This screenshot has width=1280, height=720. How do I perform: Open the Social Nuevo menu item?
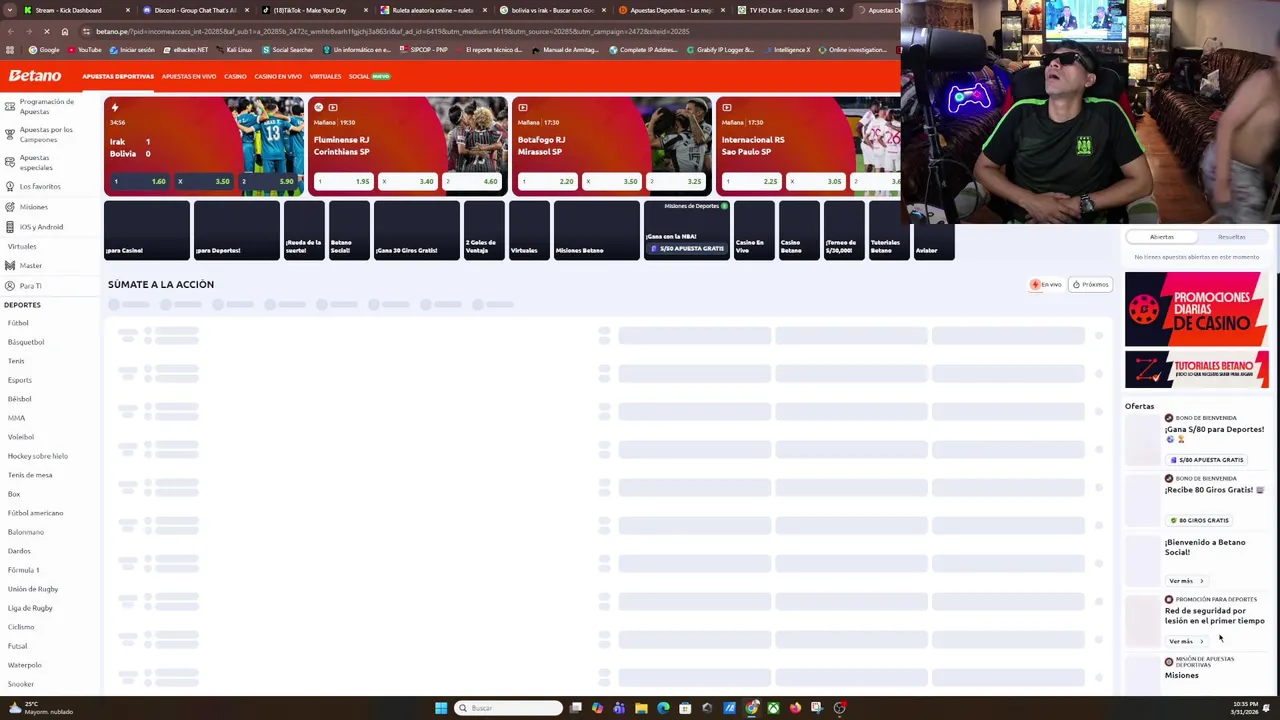click(369, 77)
